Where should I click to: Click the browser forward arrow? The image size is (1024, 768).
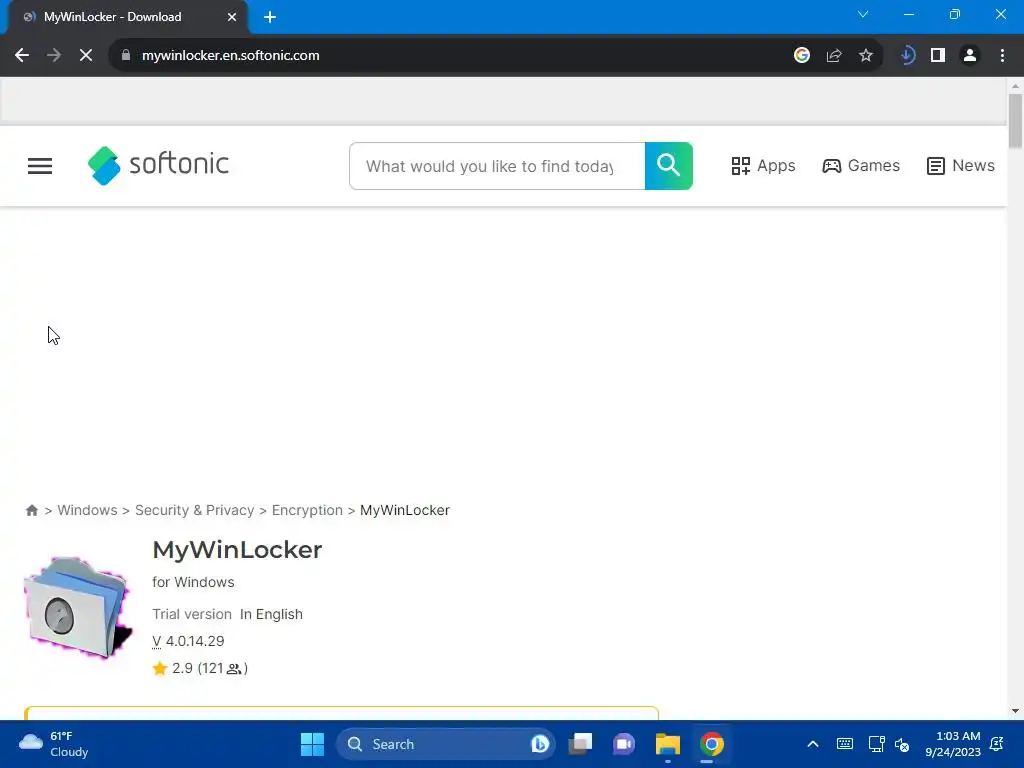coord(54,56)
